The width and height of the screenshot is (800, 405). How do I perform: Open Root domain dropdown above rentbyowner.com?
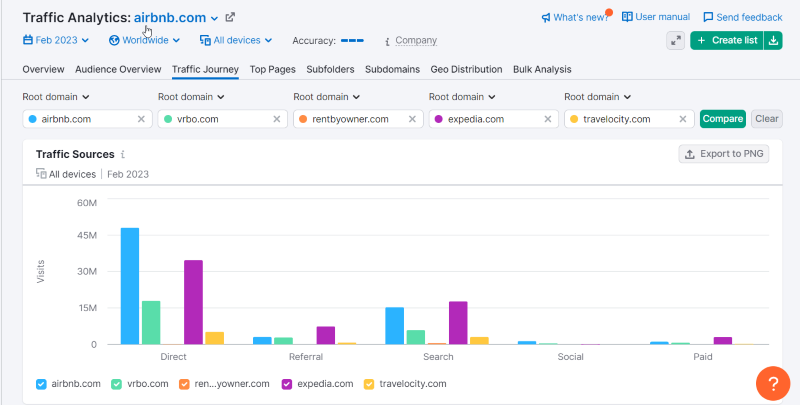(x=327, y=97)
